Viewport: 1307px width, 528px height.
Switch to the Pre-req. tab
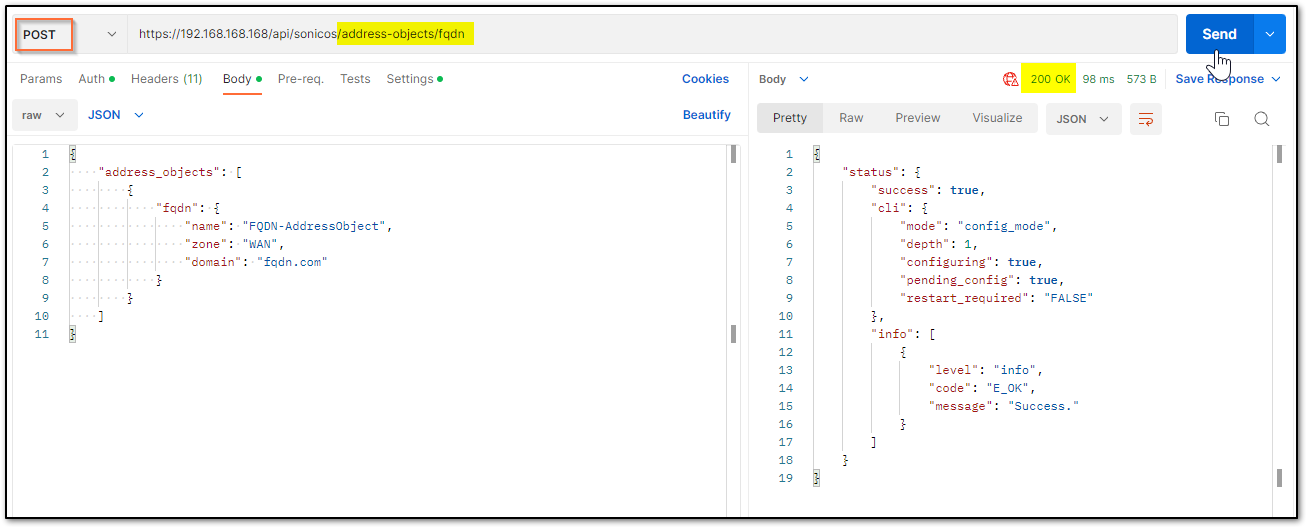pos(301,79)
